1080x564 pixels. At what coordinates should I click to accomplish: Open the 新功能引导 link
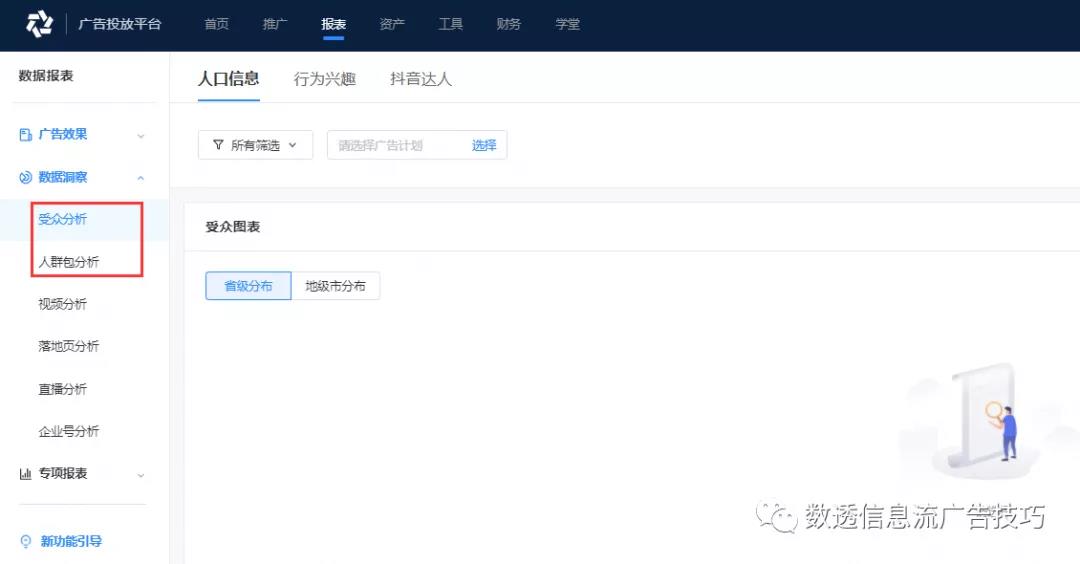pyautogui.click(x=71, y=541)
